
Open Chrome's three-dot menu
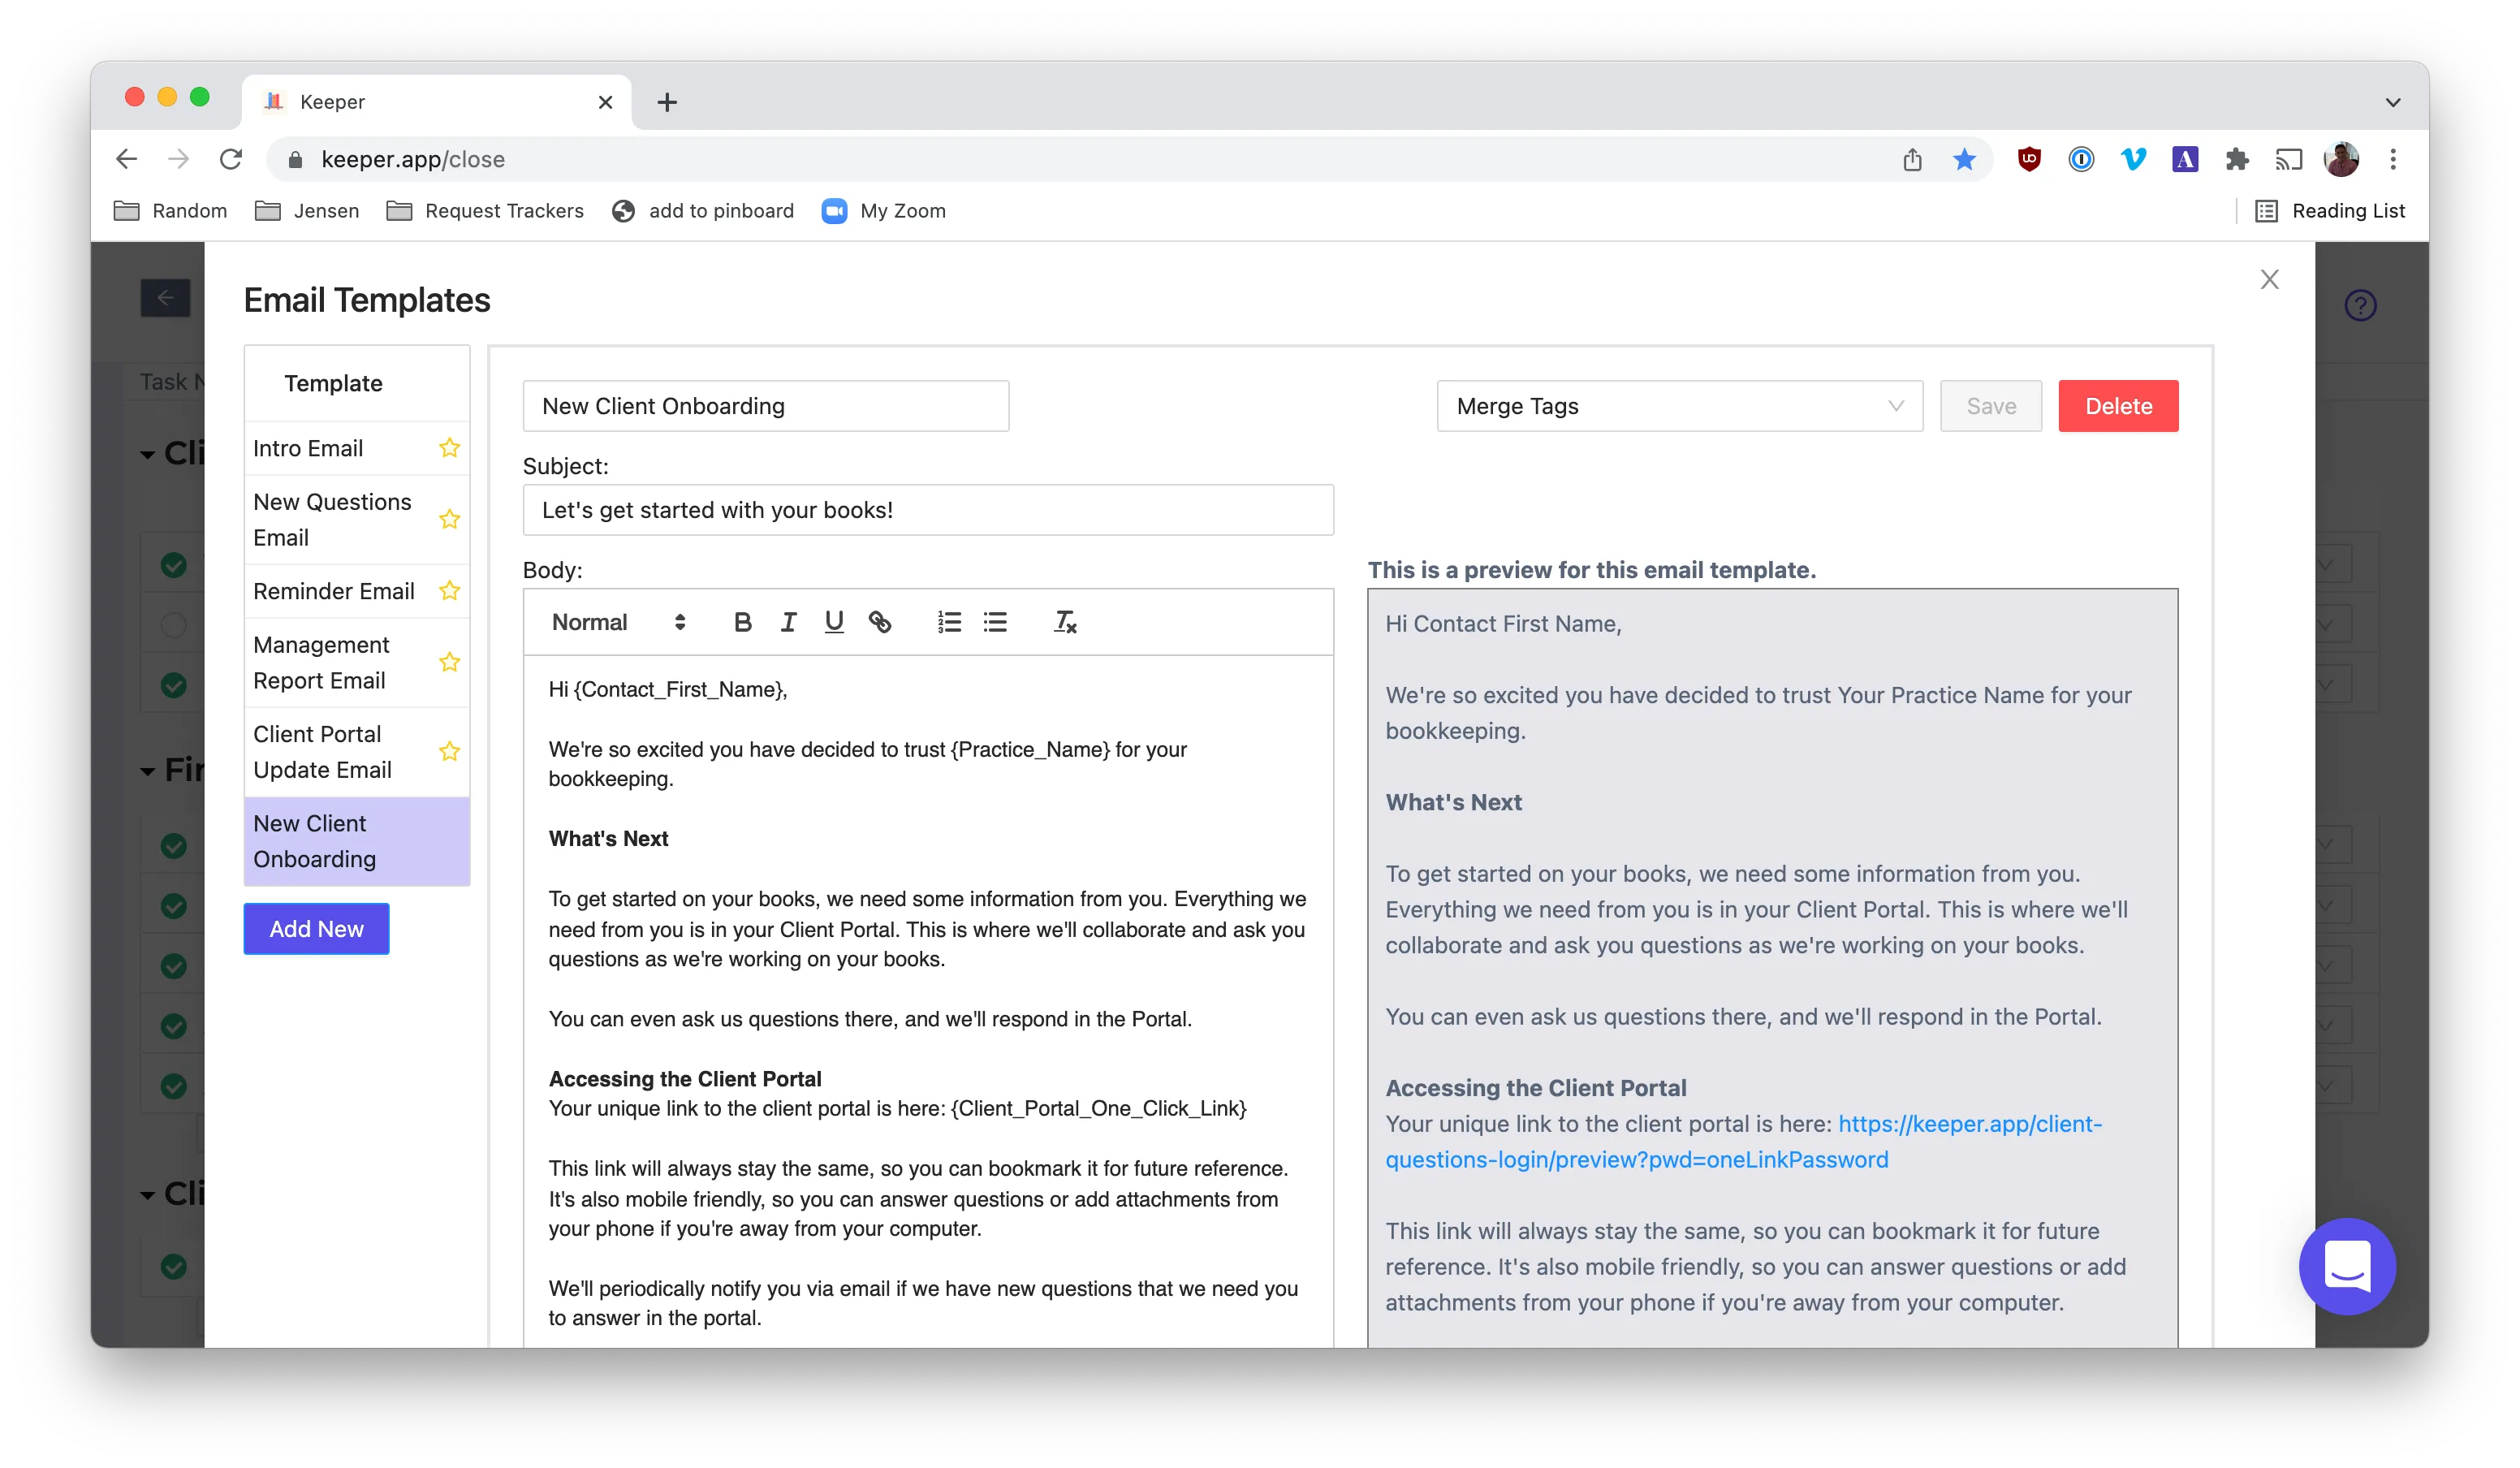[2393, 159]
